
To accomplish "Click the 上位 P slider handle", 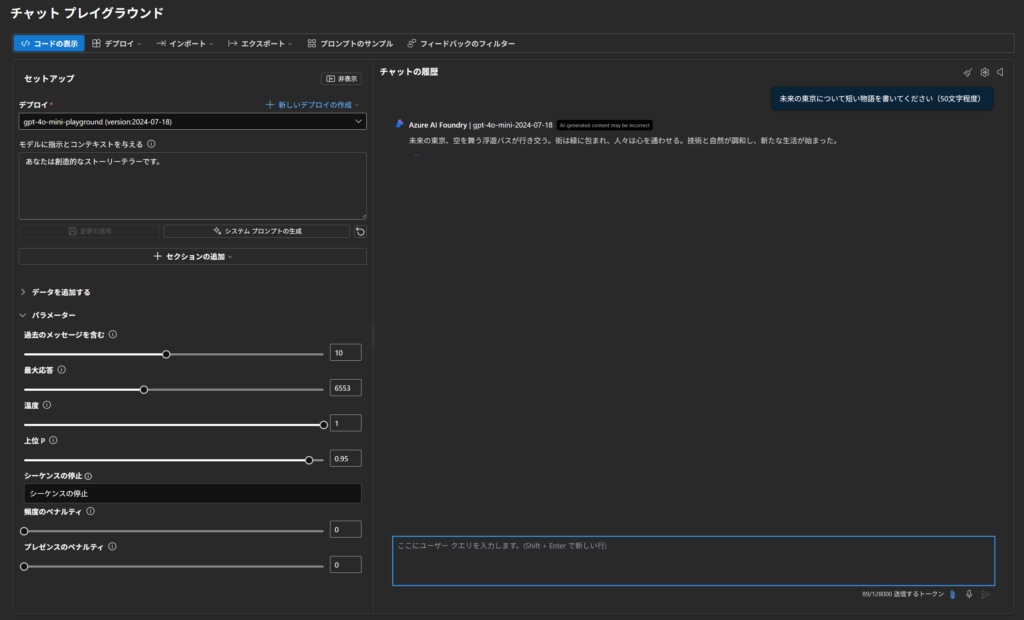I will [309, 460].
